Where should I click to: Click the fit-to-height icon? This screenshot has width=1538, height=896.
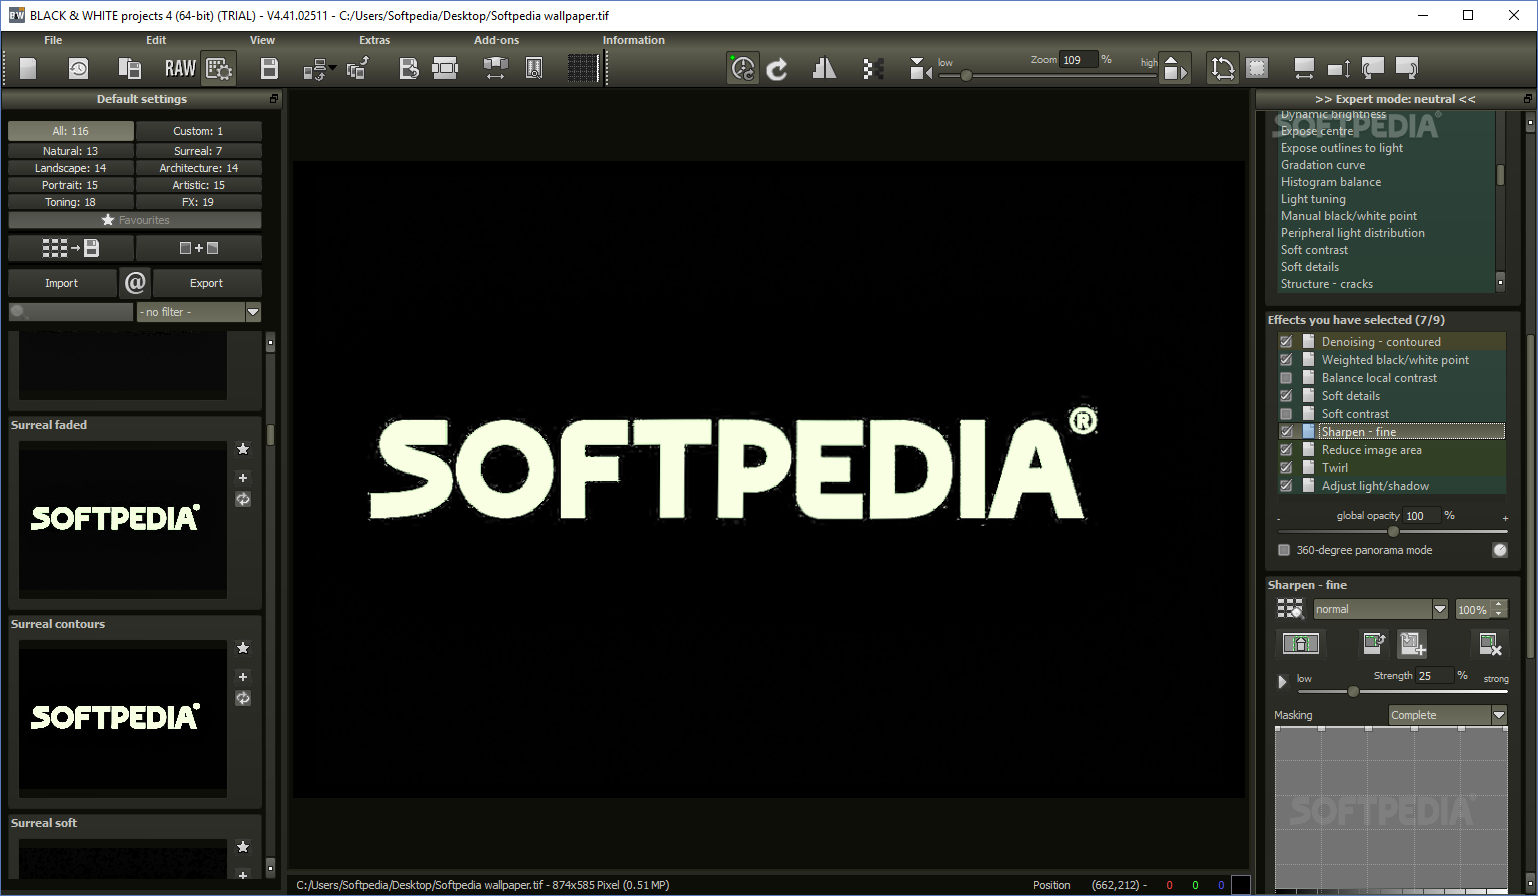(x=1339, y=68)
